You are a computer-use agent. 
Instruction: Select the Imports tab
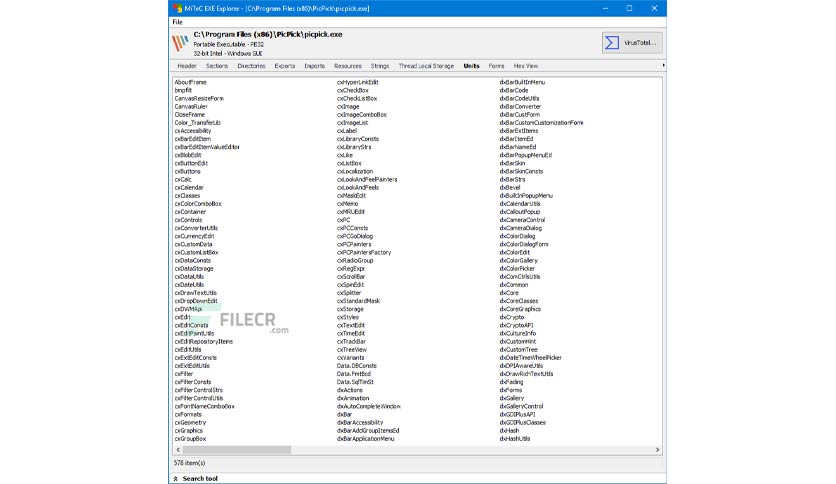point(315,66)
